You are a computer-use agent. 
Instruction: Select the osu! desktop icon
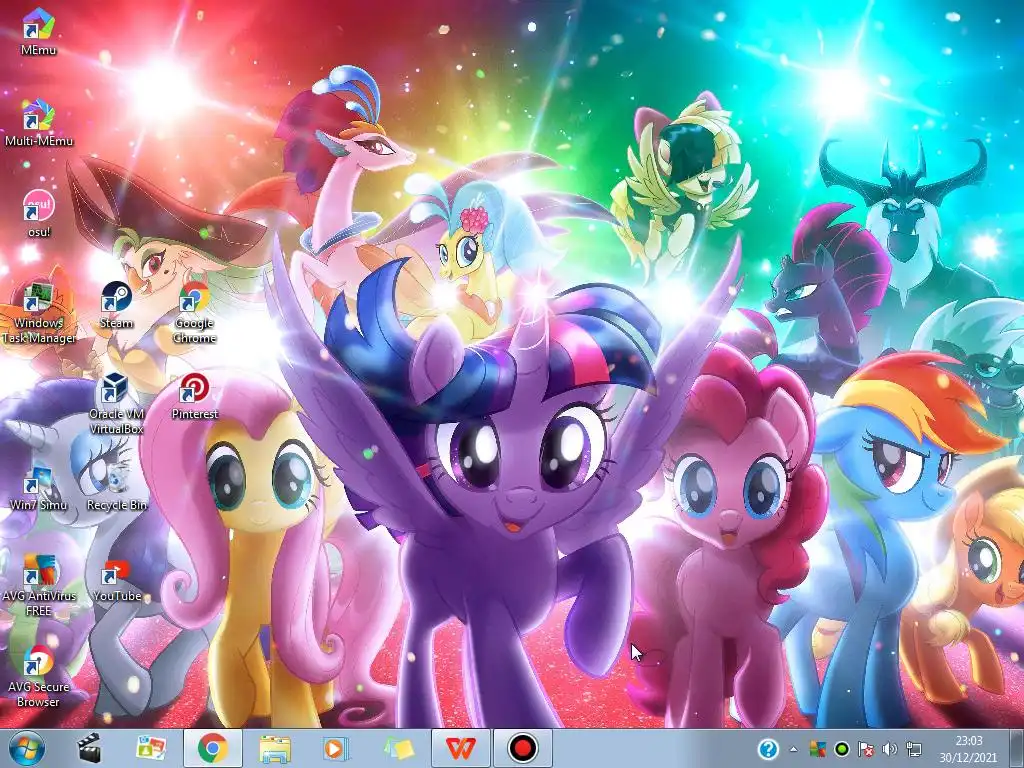[38, 214]
